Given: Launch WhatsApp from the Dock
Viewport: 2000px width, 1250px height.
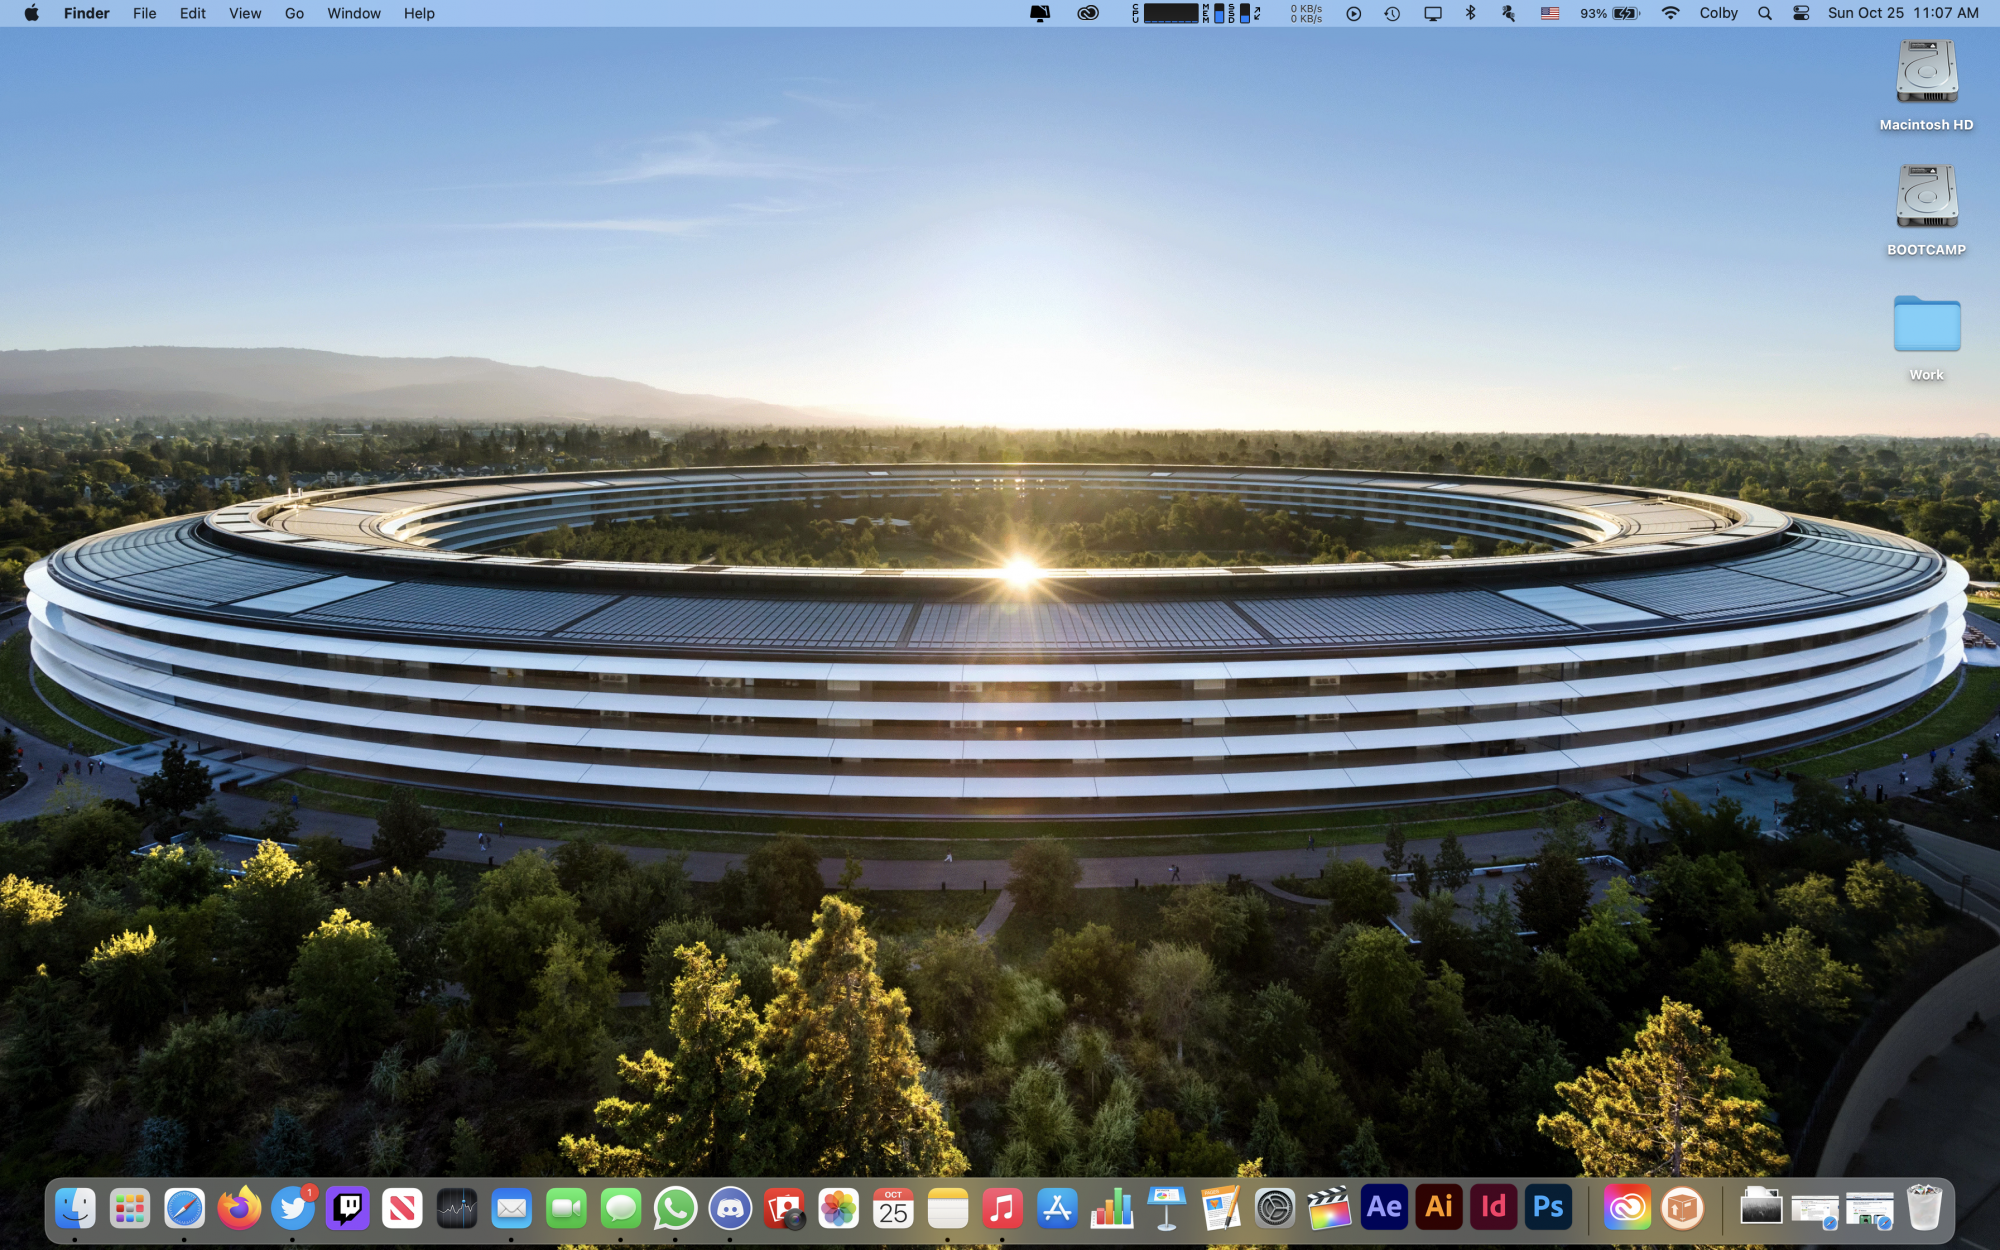Looking at the screenshot, I should click(675, 1209).
